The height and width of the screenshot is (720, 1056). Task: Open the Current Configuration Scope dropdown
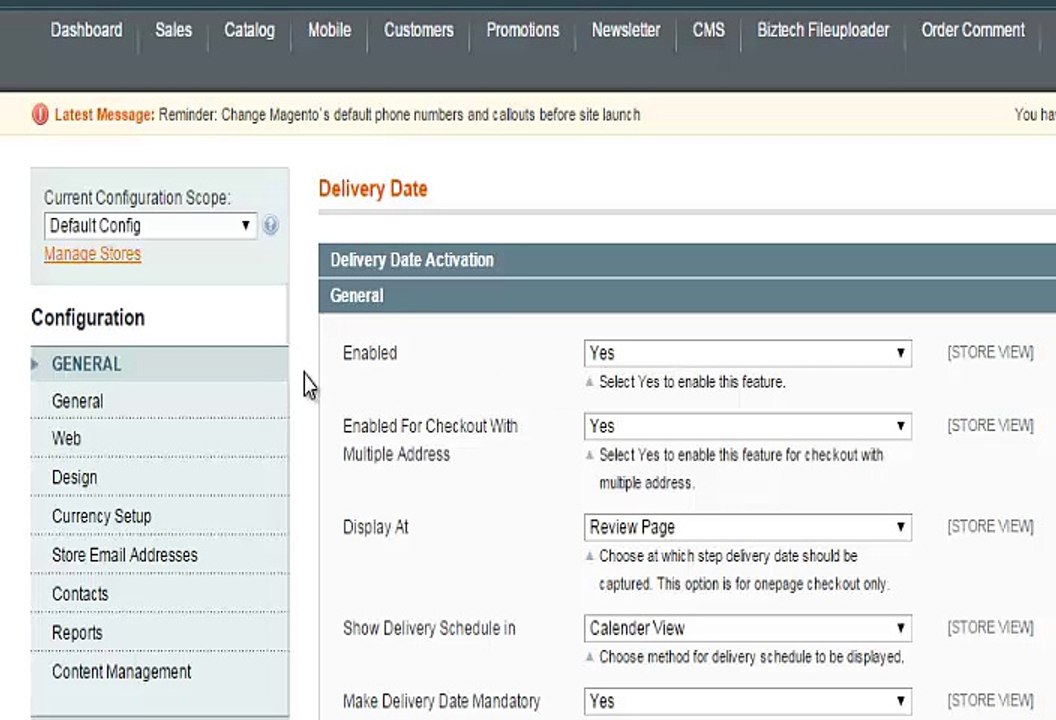[x=150, y=226]
